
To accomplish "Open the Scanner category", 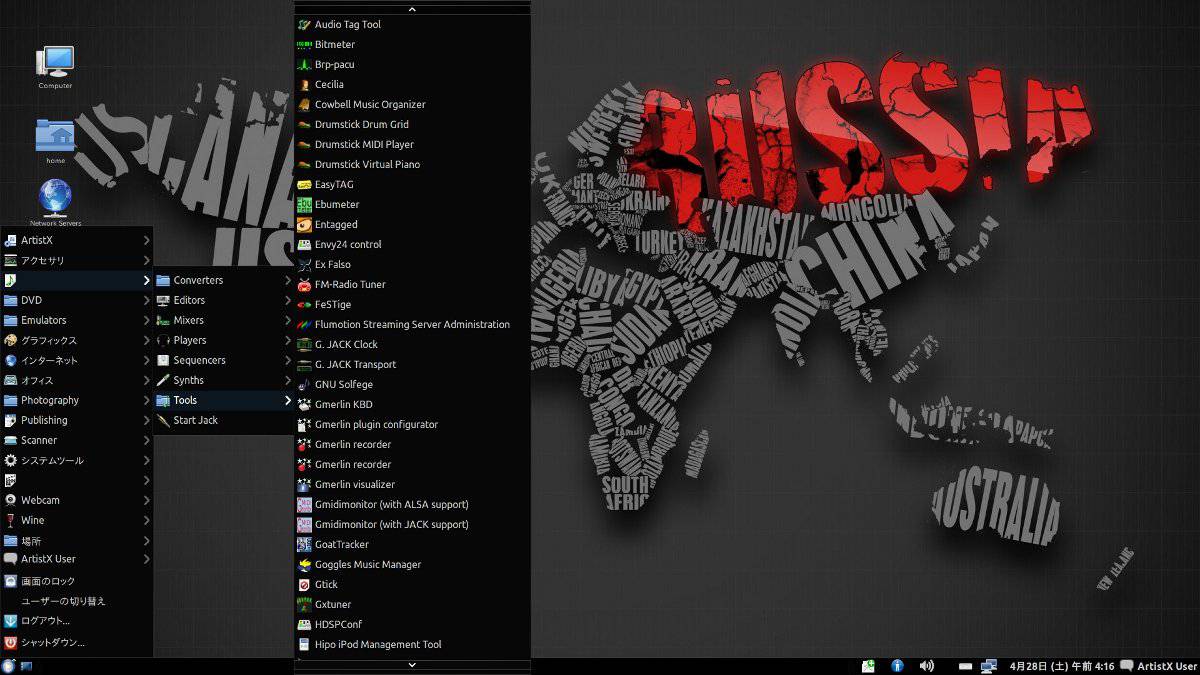I will [x=77, y=440].
